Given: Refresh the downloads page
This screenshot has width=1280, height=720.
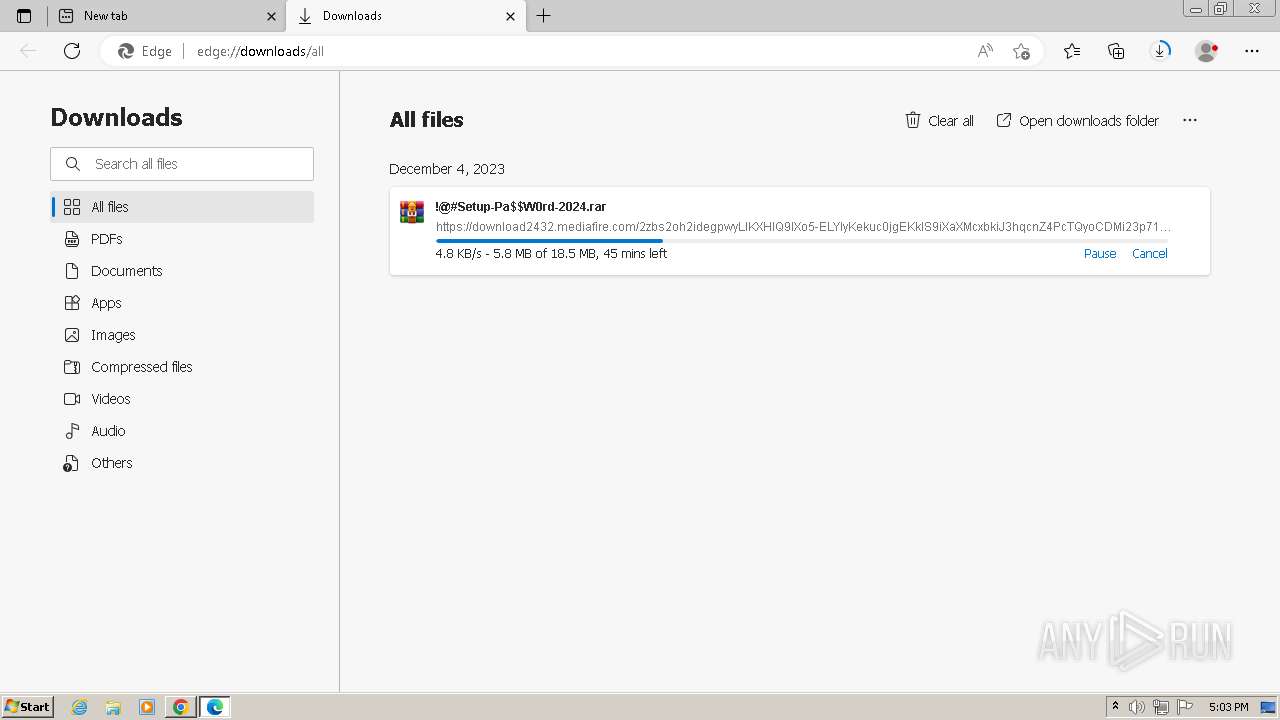Looking at the screenshot, I should pyautogui.click(x=72, y=51).
